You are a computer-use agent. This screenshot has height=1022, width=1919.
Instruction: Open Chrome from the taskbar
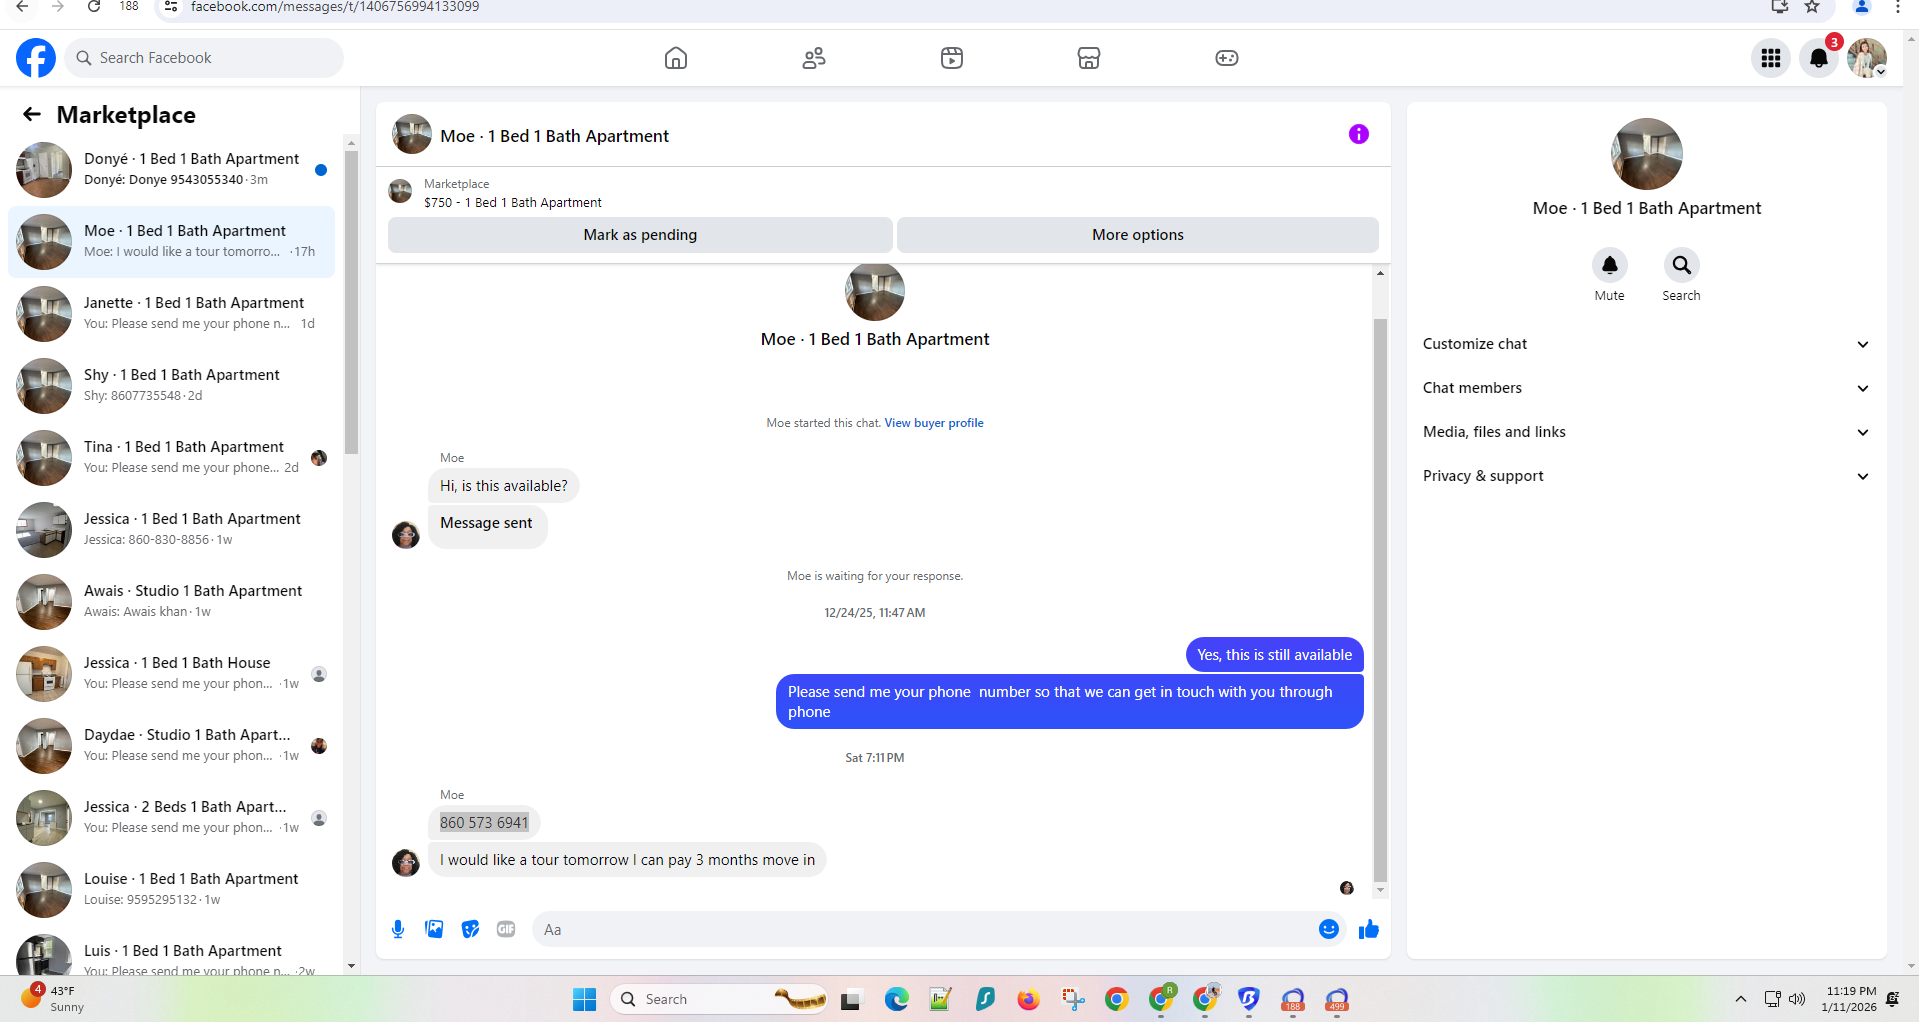pos(1116,999)
